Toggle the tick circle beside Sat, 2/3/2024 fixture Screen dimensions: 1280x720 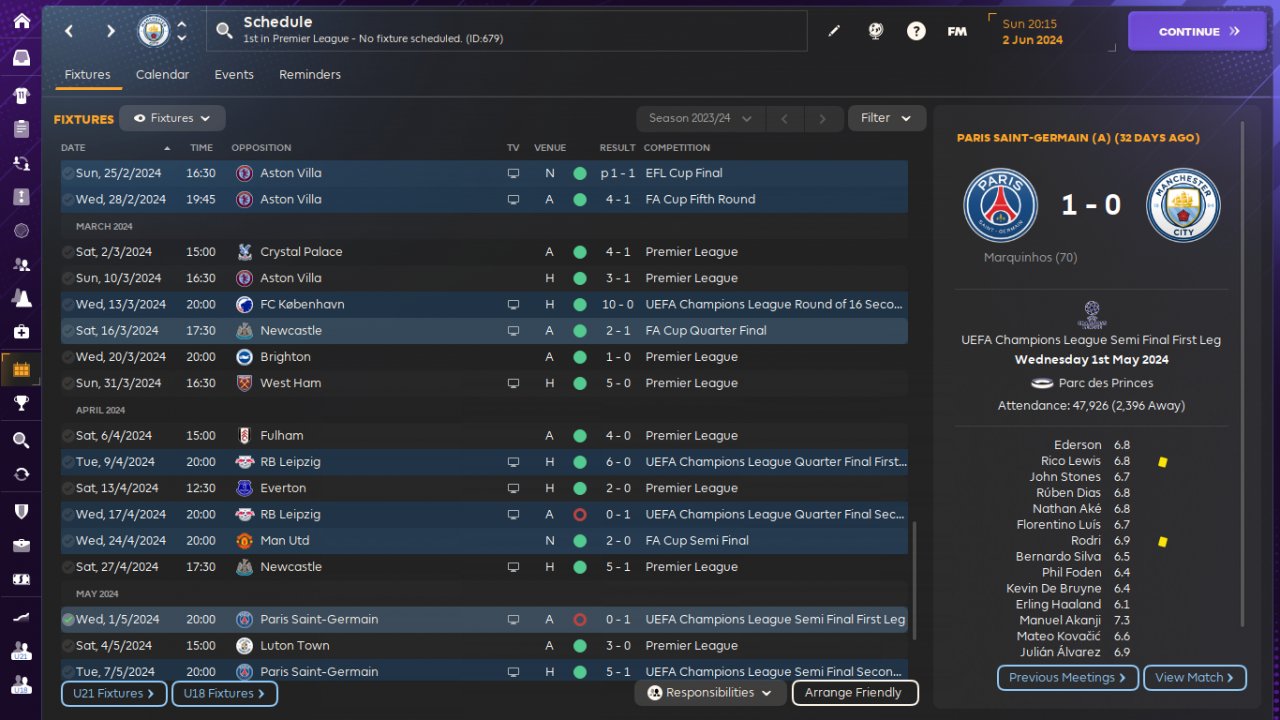click(67, 252)
